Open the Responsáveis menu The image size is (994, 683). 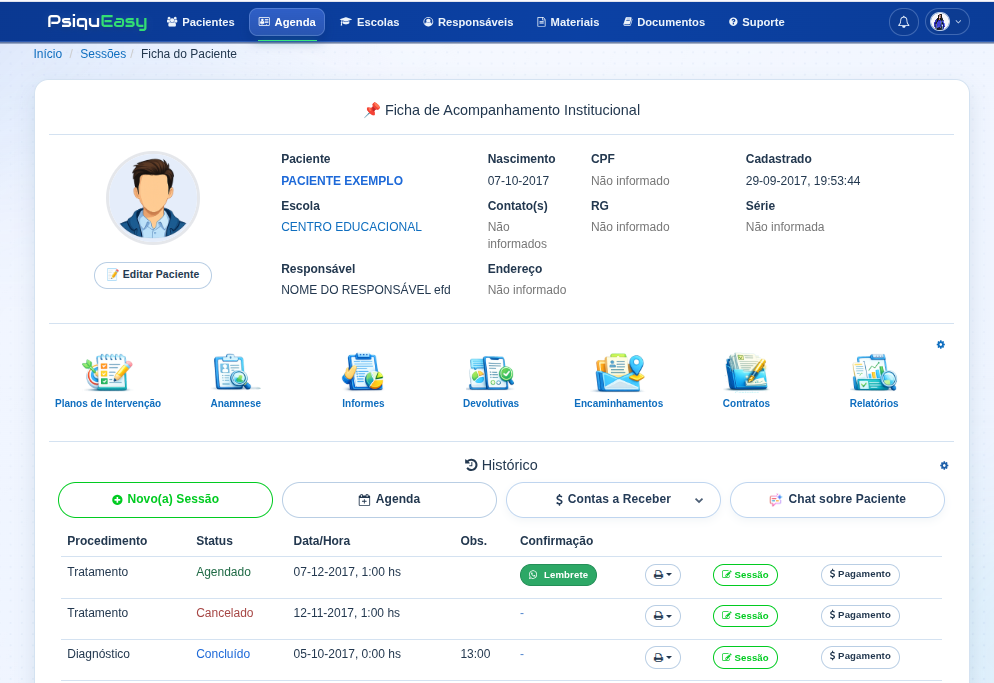pos(468,22)
